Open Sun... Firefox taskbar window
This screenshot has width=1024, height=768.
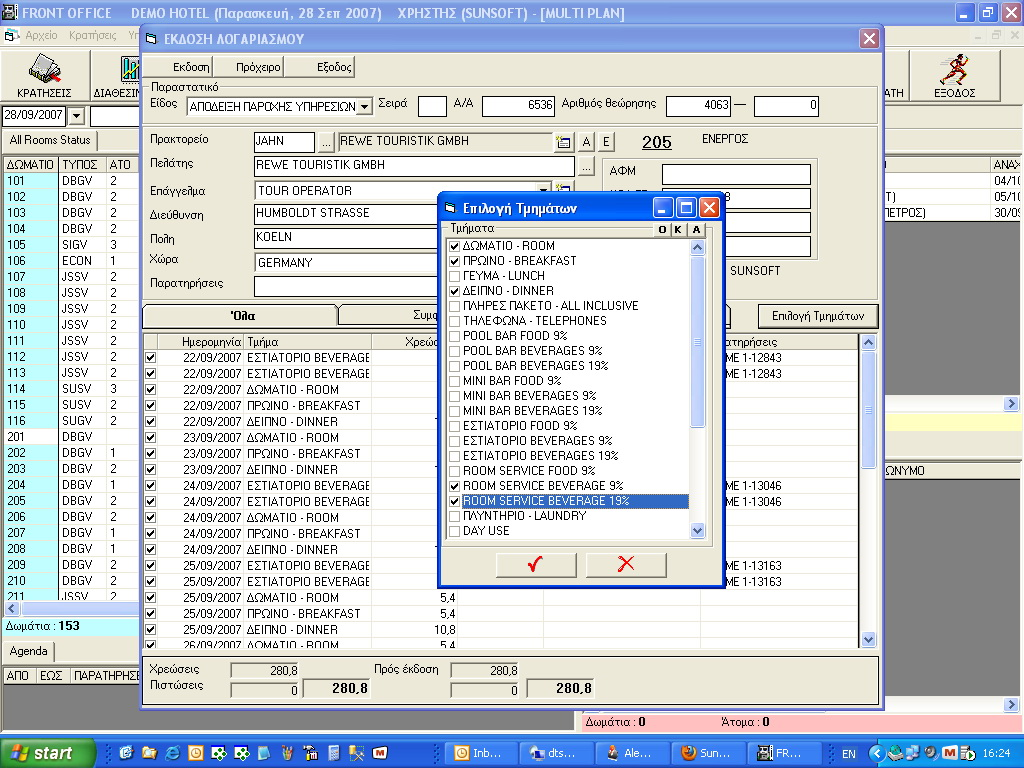point(708,753)
